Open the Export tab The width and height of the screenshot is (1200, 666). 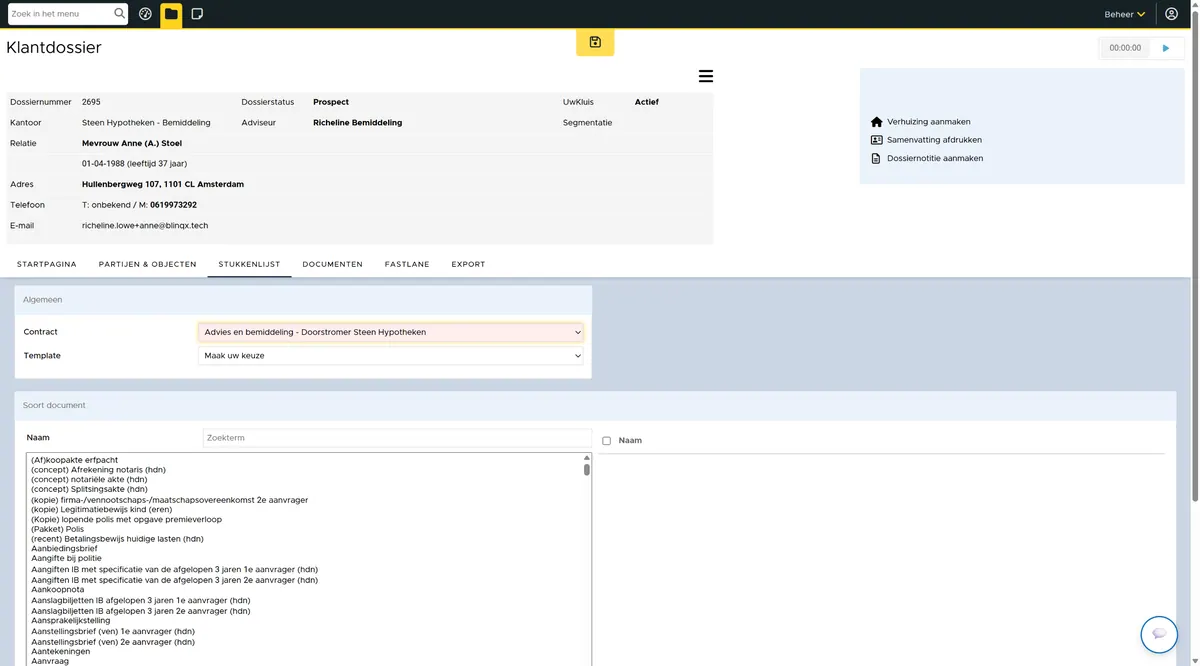click(x=468, y=264)
